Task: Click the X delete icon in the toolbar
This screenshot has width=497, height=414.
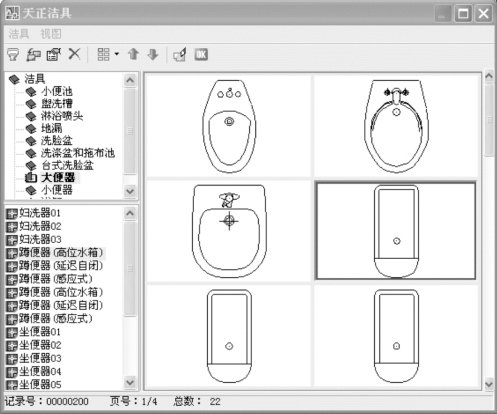Action: point(74,54)
